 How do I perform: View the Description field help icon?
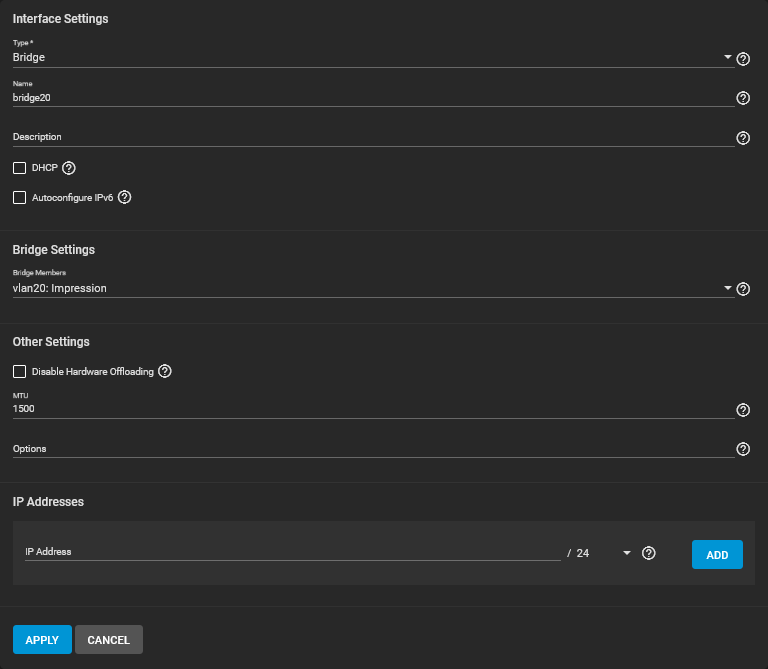point(743,138)
